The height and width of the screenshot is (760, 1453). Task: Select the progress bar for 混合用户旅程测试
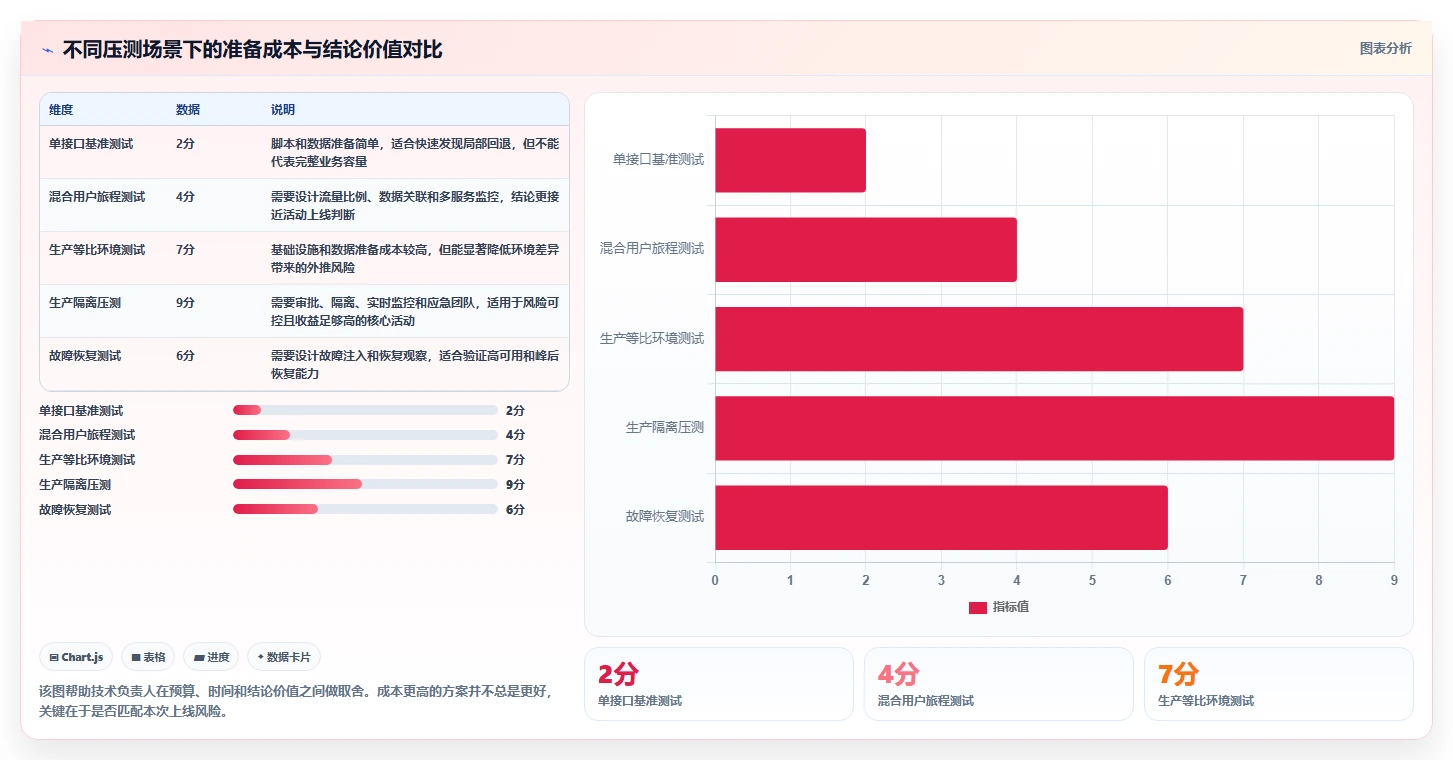pos(365,435)
